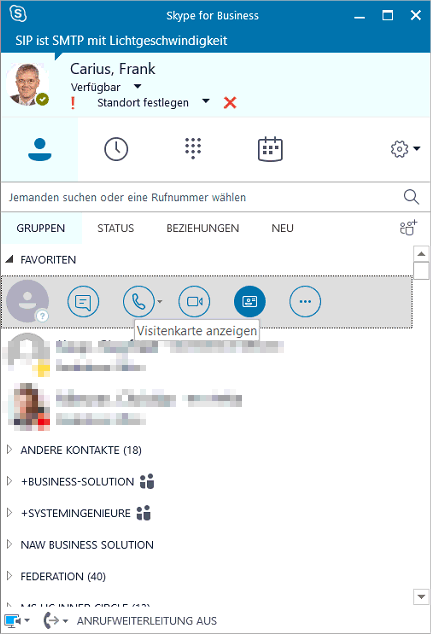
Task: Click Frank Carius profile photo
Action: coord(27,85)
